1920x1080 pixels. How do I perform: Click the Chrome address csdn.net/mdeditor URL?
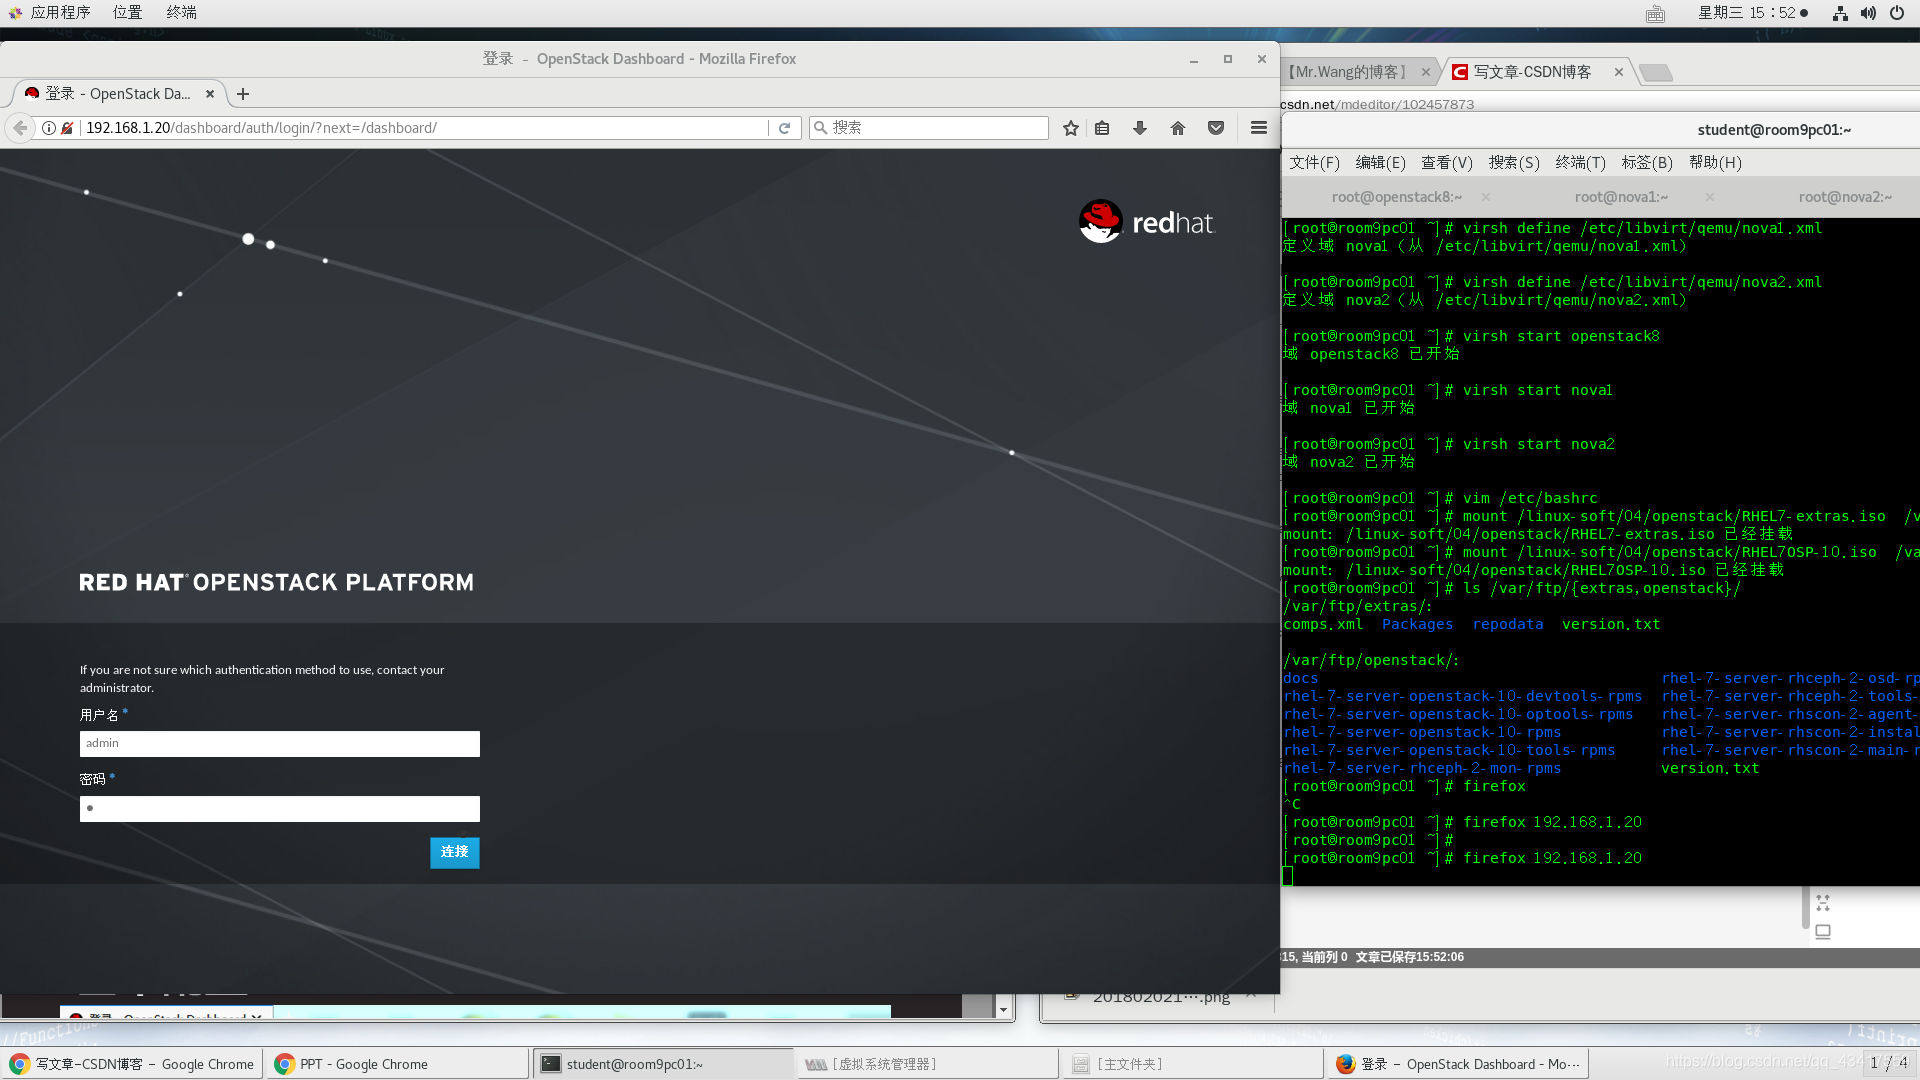[x=1378, y=104]
